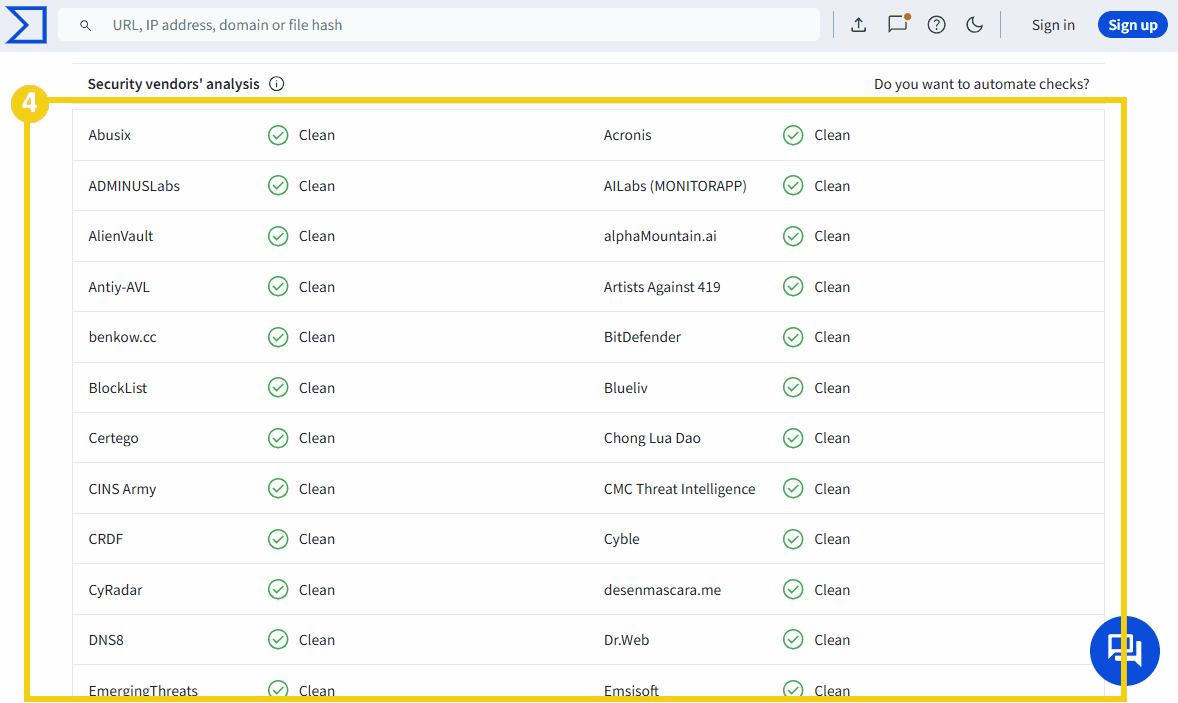Viewport: 1178px width, 703px height.
Task: Click the VirusTotal logo icon
Action: coord(25,25)
